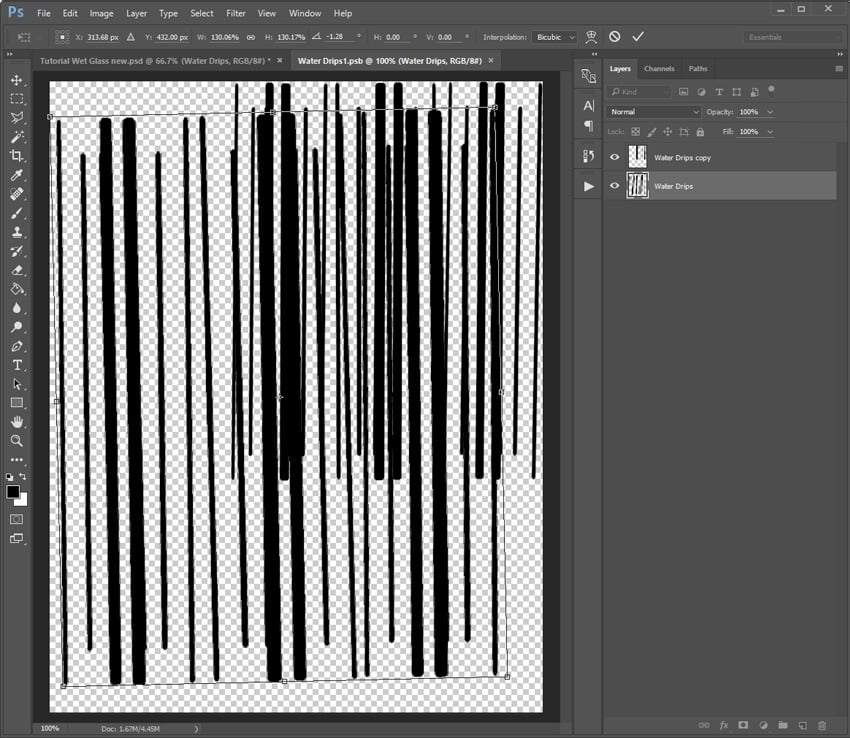Open the Opacity slider dropdown arrow
The width and height of the screenshot is (850, 738).
click(x=770, y=112)
